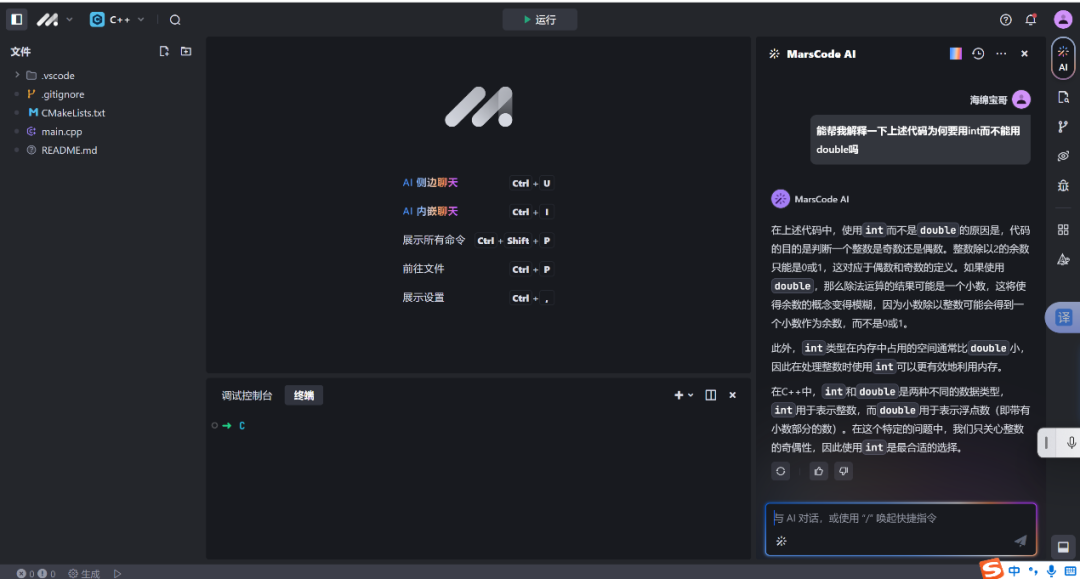Open the C++ project dropdown
Viewport: 1080px width, 579px height.
(117, 20)
